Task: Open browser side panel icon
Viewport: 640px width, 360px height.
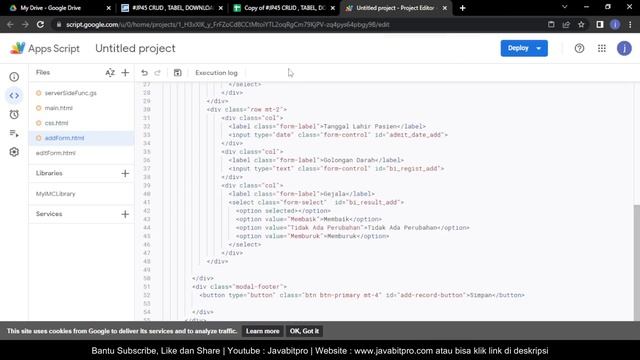Action: 600,24
